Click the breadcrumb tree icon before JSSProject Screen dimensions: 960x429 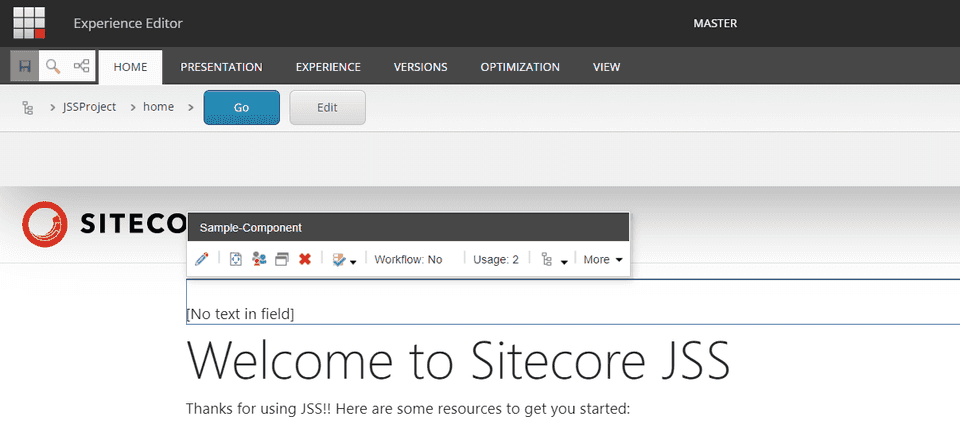(x=28, y=108)
